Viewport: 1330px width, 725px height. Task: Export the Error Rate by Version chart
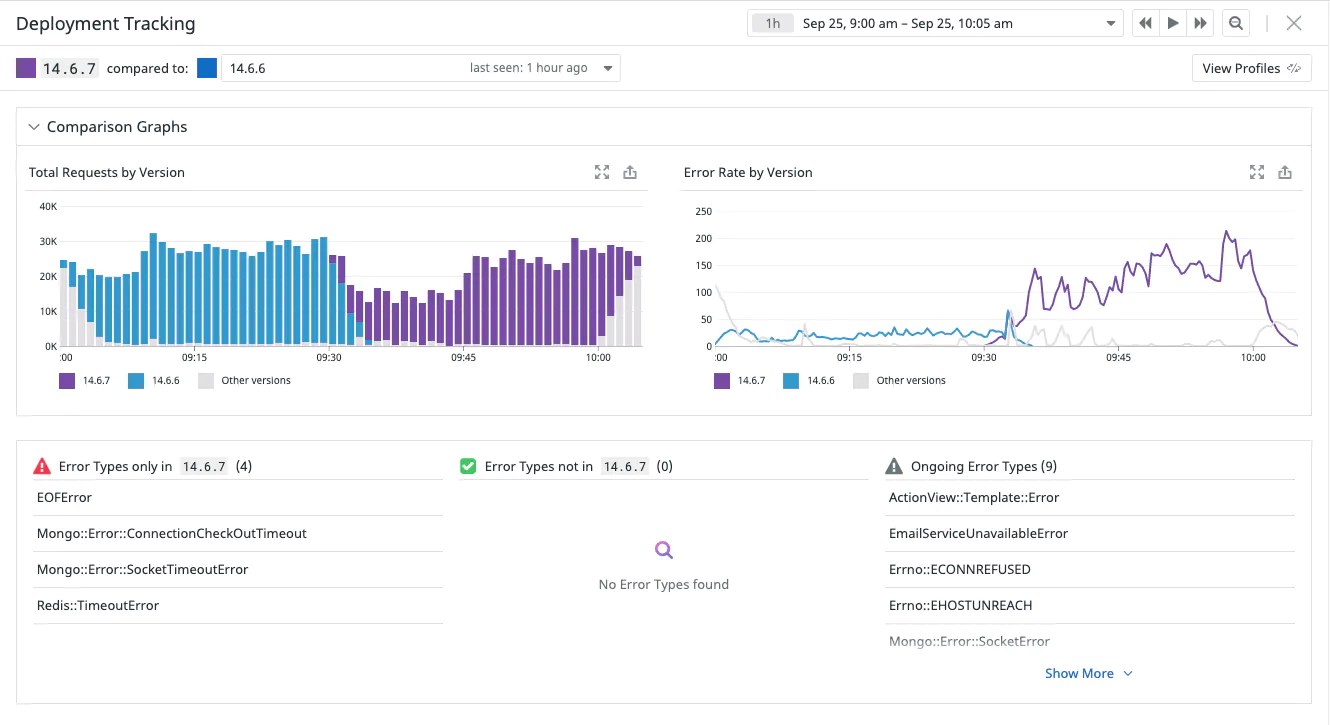[x=1285, y=171]
